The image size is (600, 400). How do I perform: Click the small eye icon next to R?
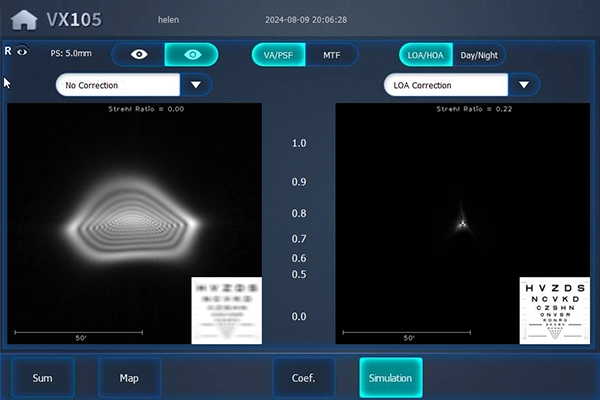[x=22, y=51]
